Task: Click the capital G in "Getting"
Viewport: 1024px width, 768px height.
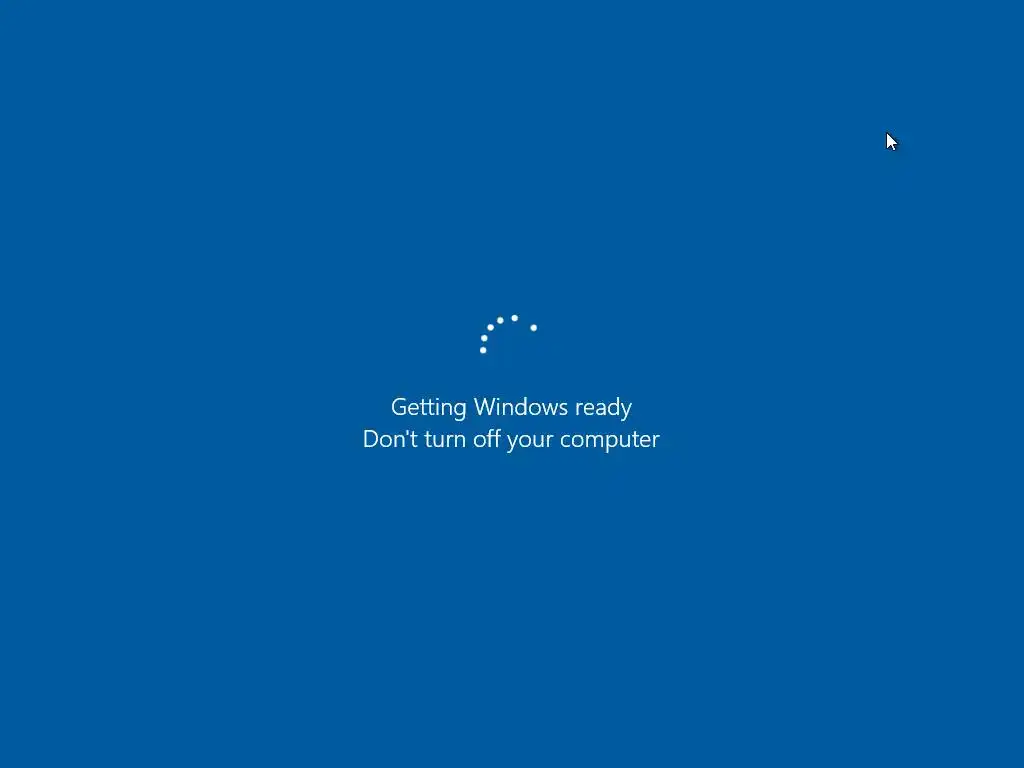Action: [x=399, y=407]
